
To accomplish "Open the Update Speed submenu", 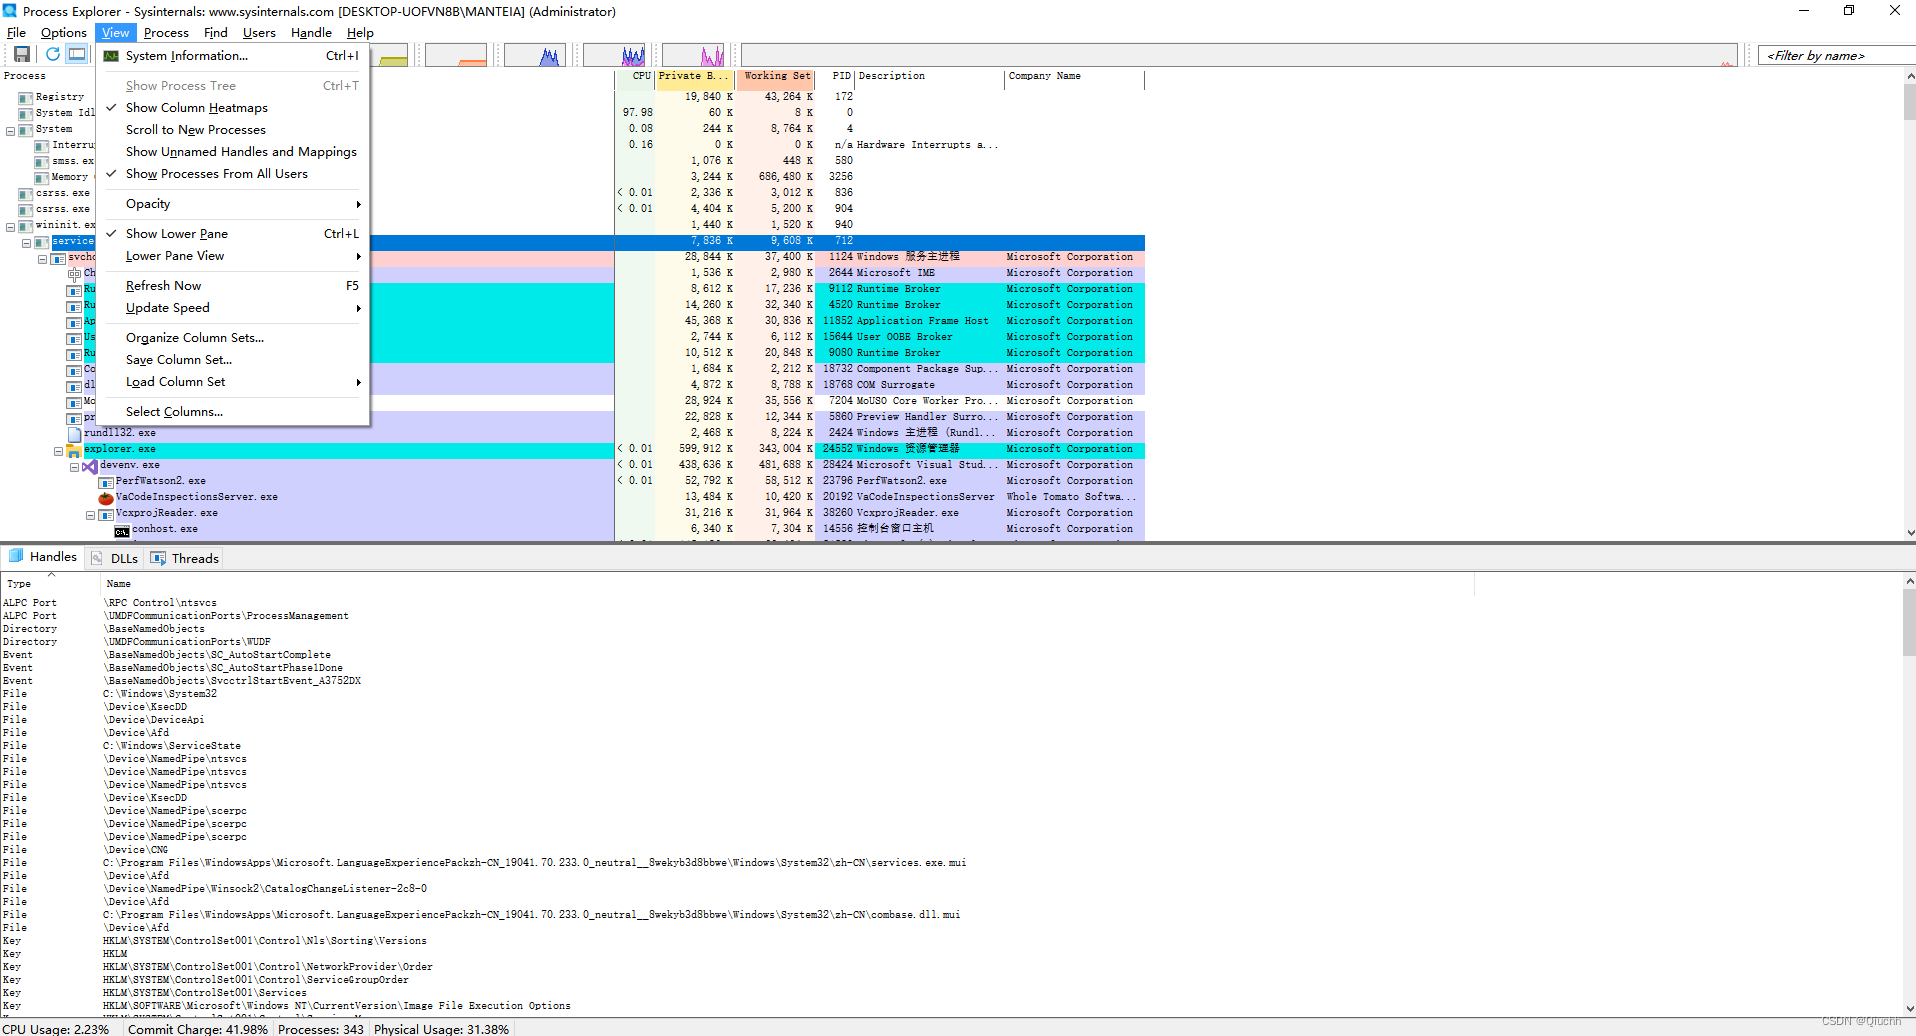I will tap(166, 308).
